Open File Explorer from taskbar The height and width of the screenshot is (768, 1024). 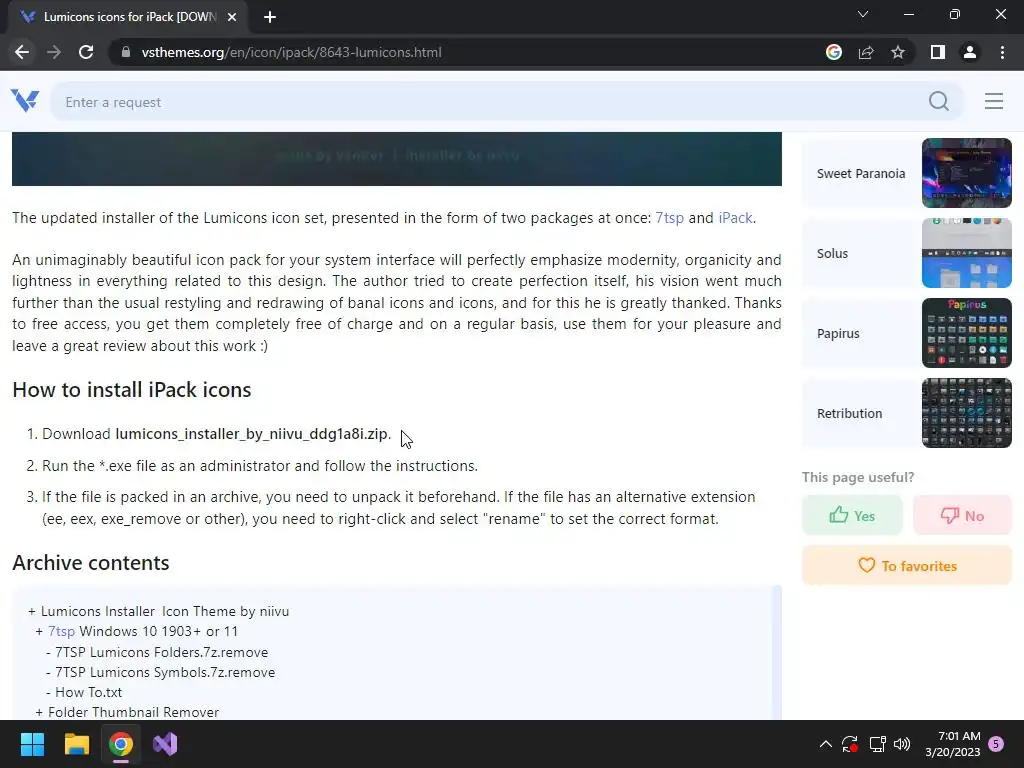point(76,744)
